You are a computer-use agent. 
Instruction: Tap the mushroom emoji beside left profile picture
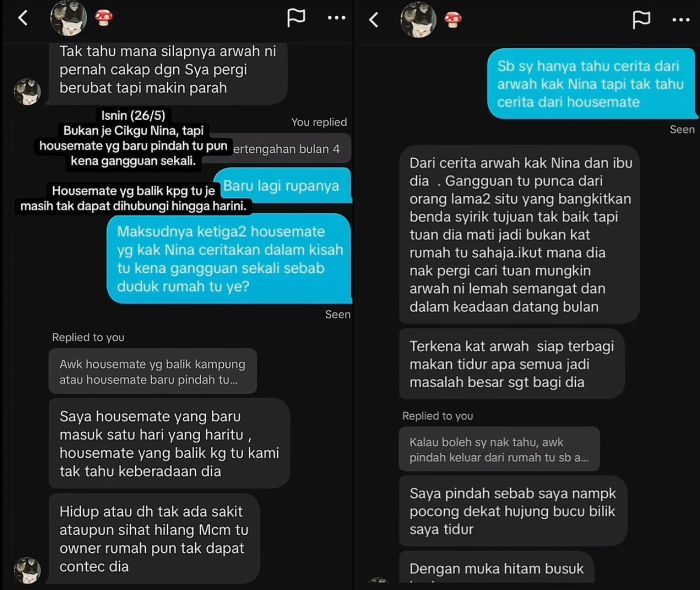104,18
